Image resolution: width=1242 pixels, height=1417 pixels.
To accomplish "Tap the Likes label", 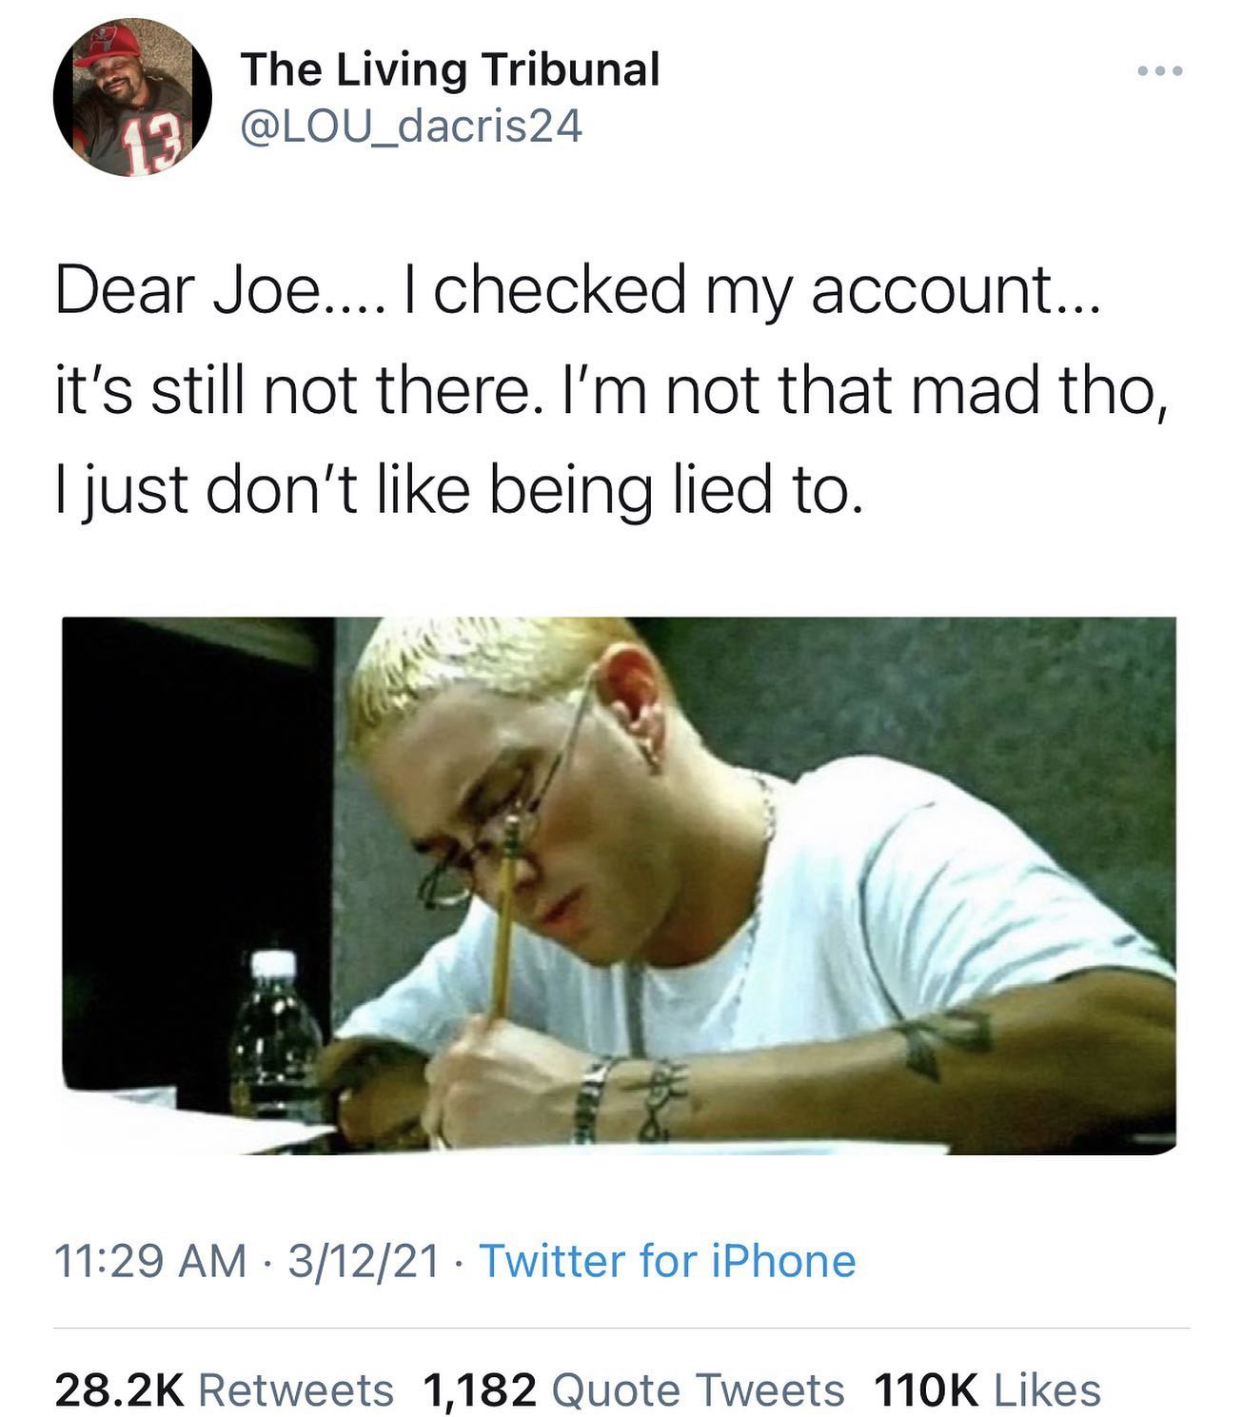I will click(1047, 1390).
